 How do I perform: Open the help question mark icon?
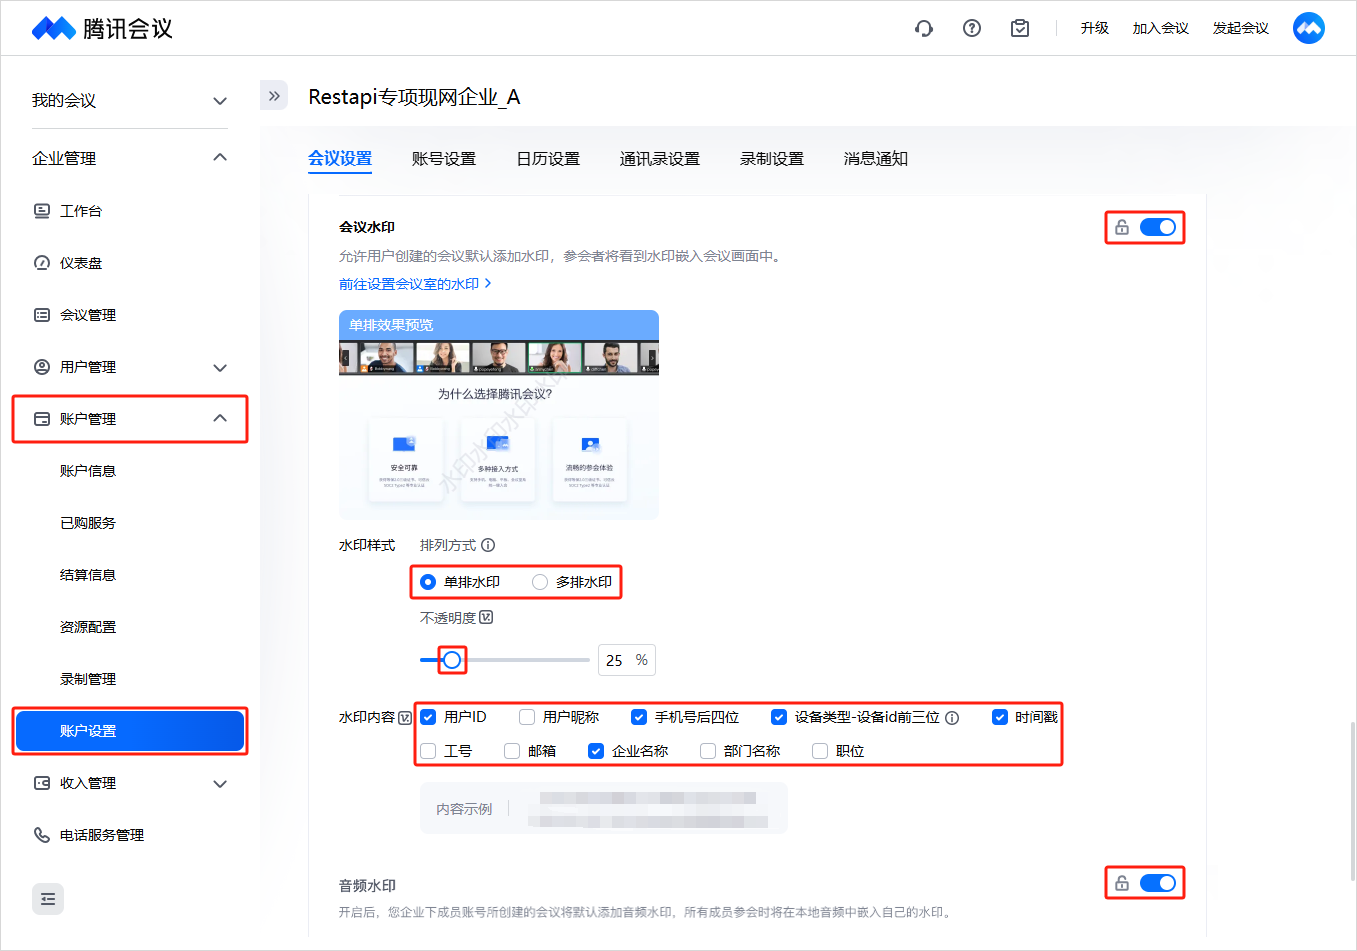[x=972, y=28]
